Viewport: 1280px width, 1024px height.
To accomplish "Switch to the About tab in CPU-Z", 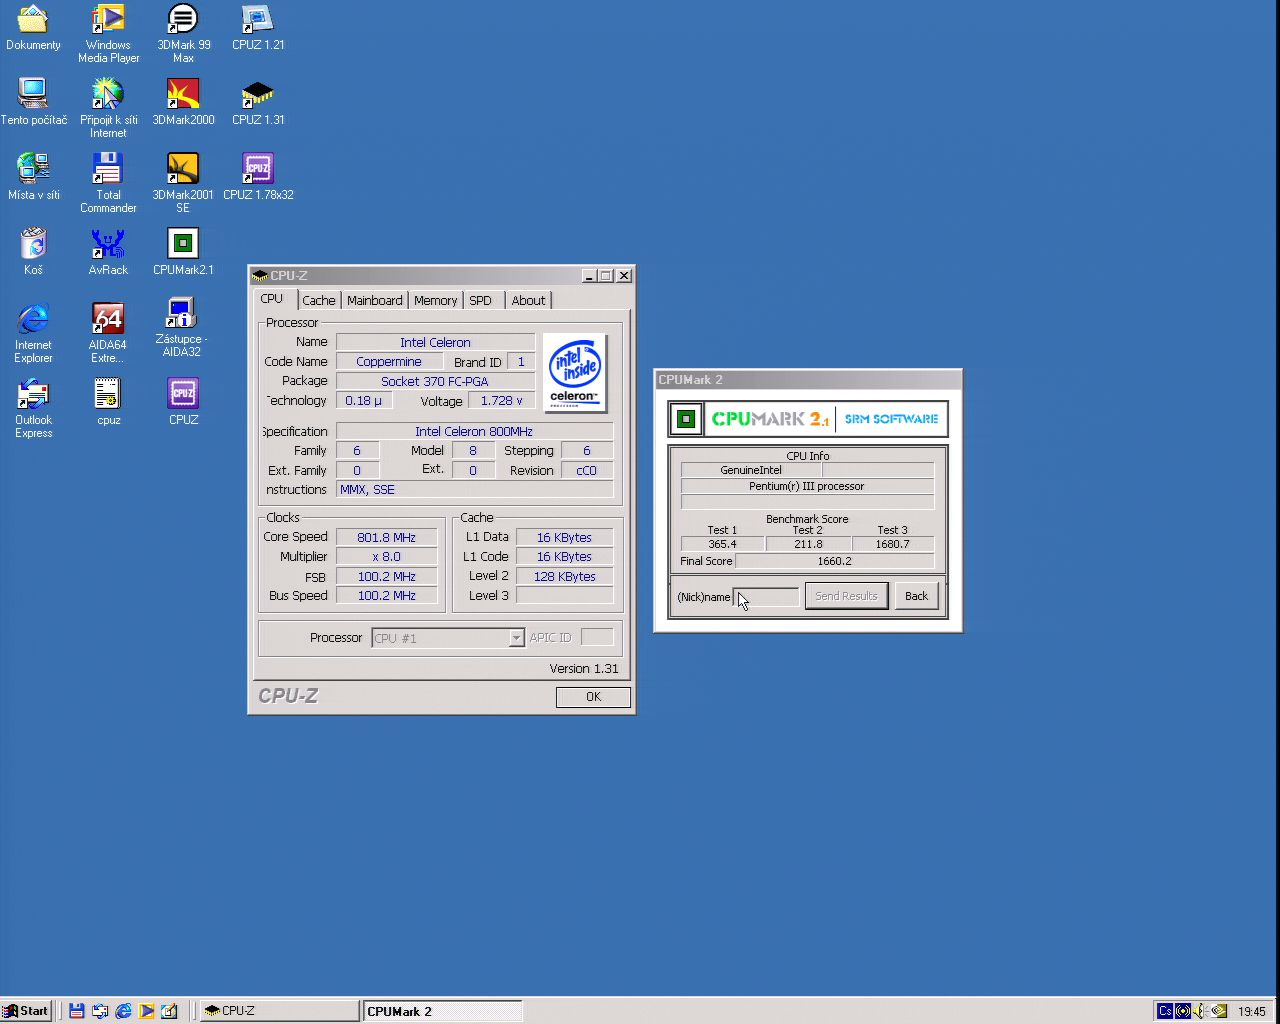I will 529,300.
